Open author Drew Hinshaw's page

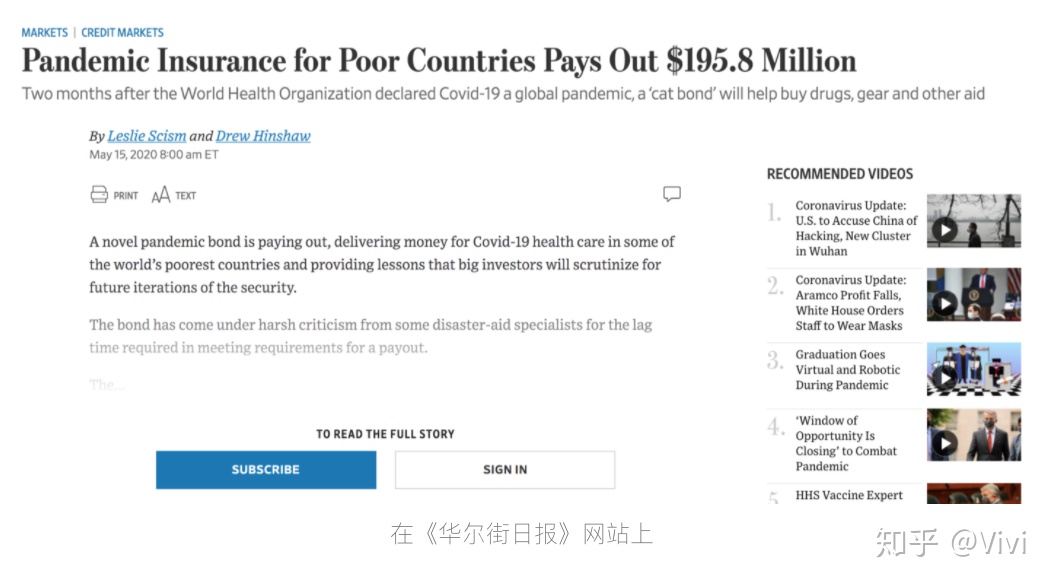263,136
